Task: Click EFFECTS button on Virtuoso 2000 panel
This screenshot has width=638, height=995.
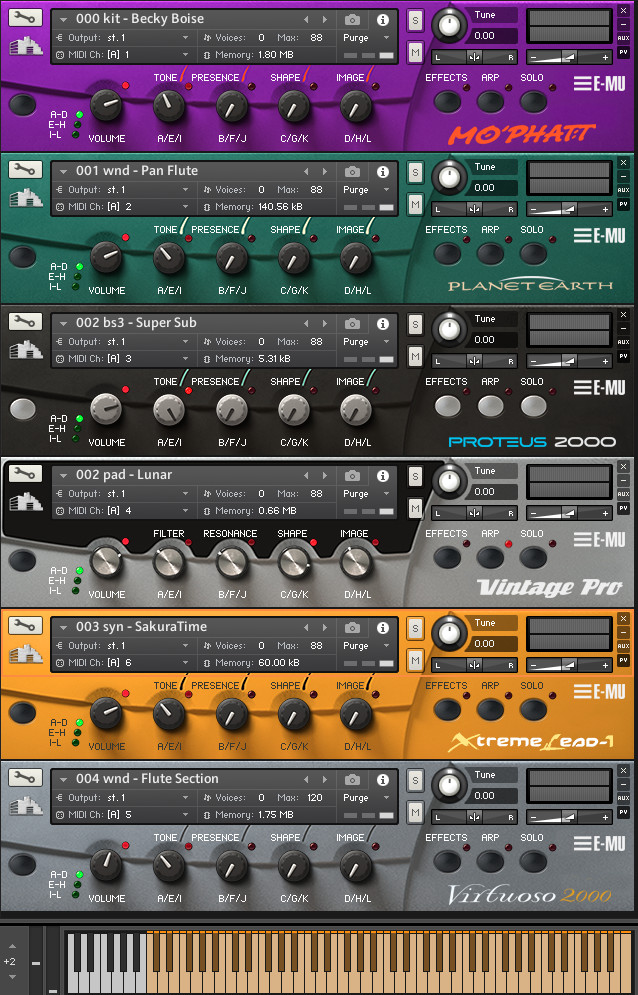Action: coord(447,862)
